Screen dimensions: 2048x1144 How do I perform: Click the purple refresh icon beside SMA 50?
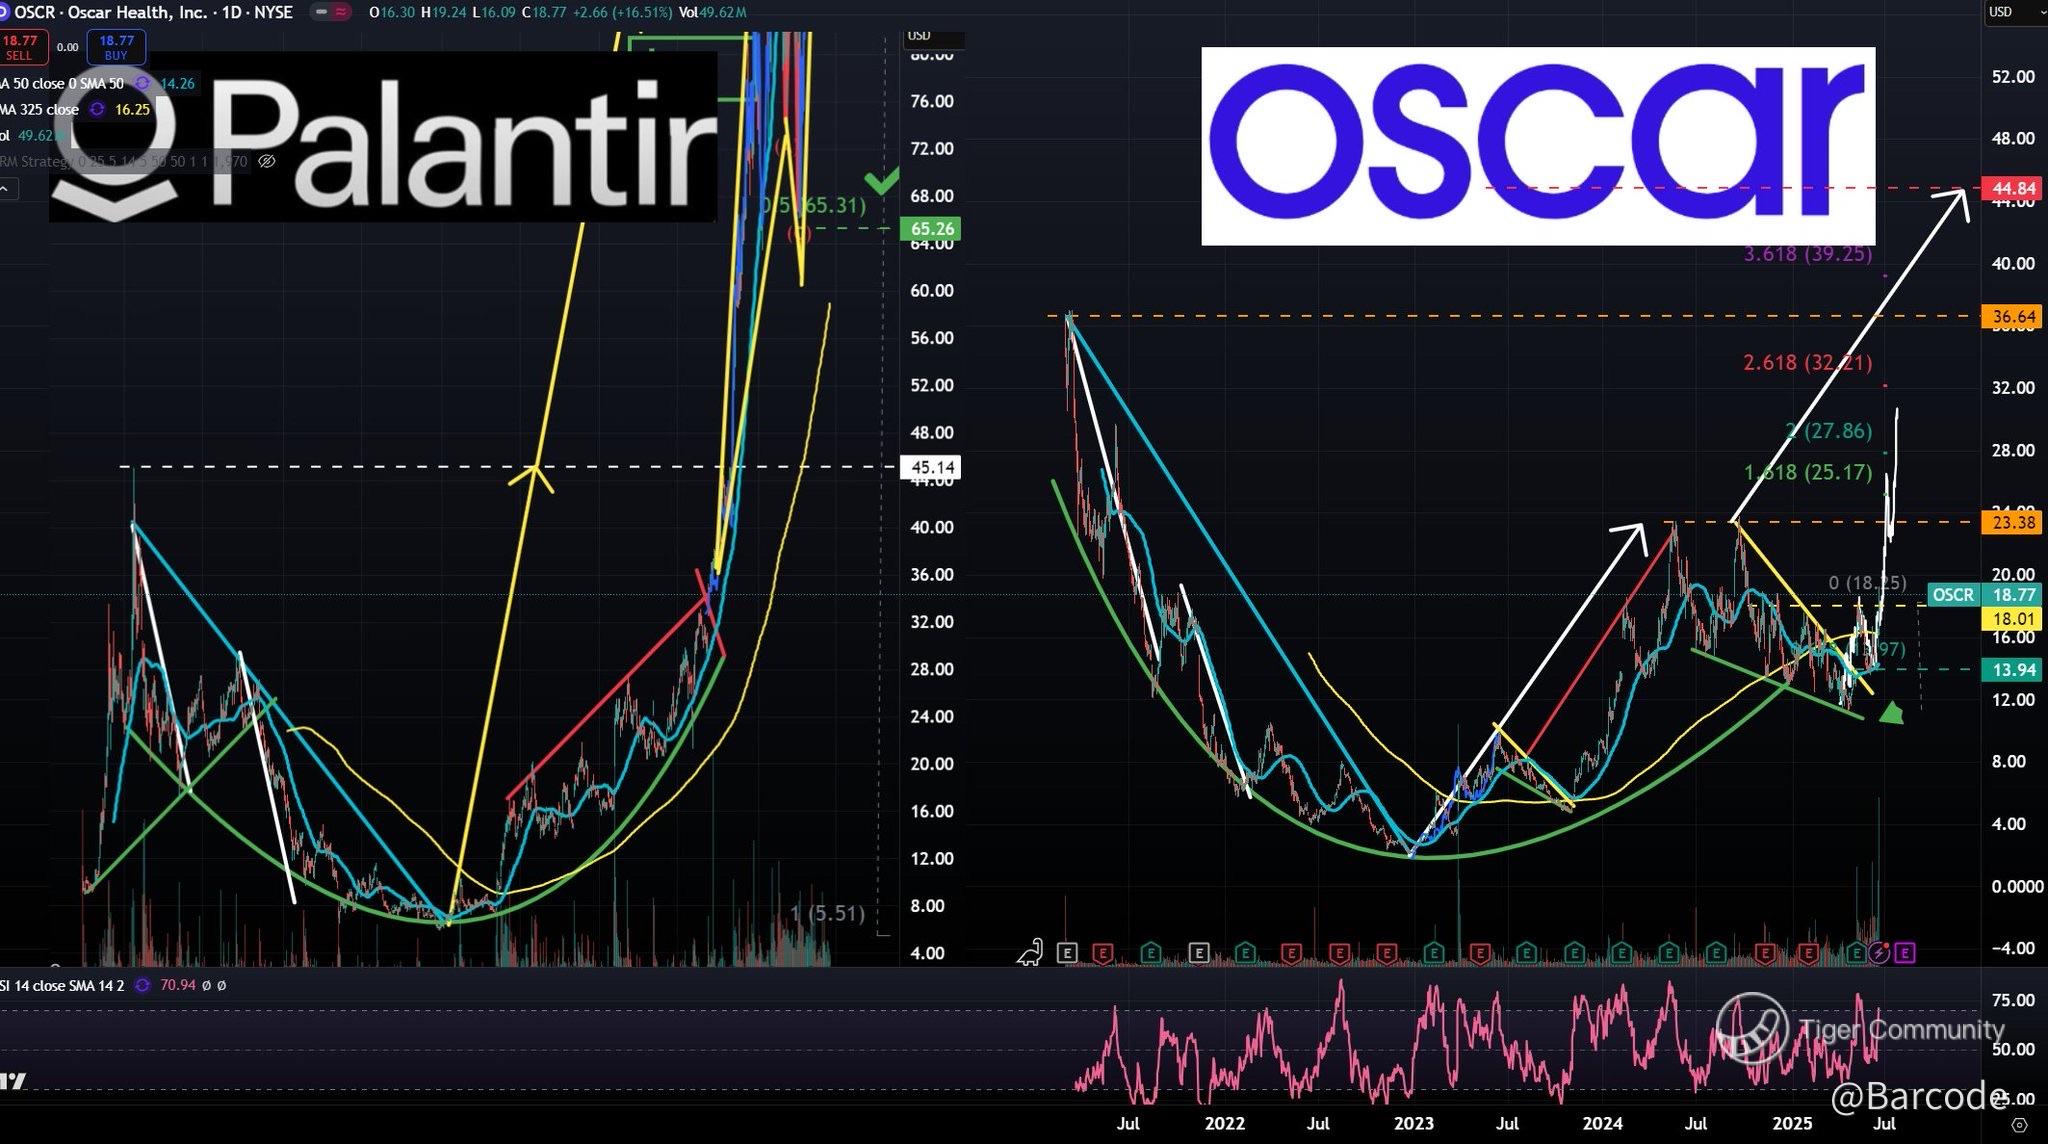tap(142, 84)
